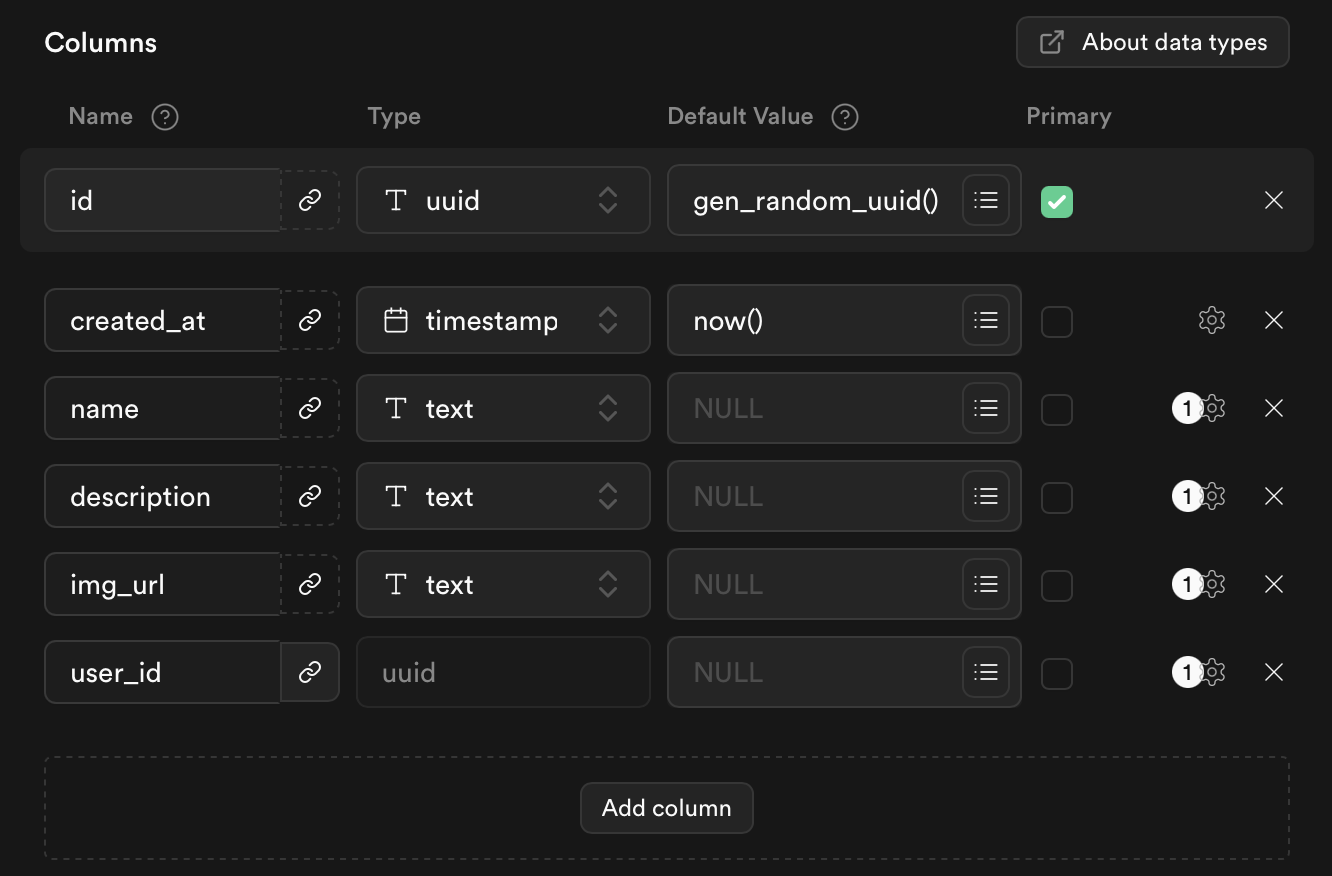Change the timestamp type of created_at
Image resolution: width=1332 pixels, height=876 pixels.
[503, 320]
